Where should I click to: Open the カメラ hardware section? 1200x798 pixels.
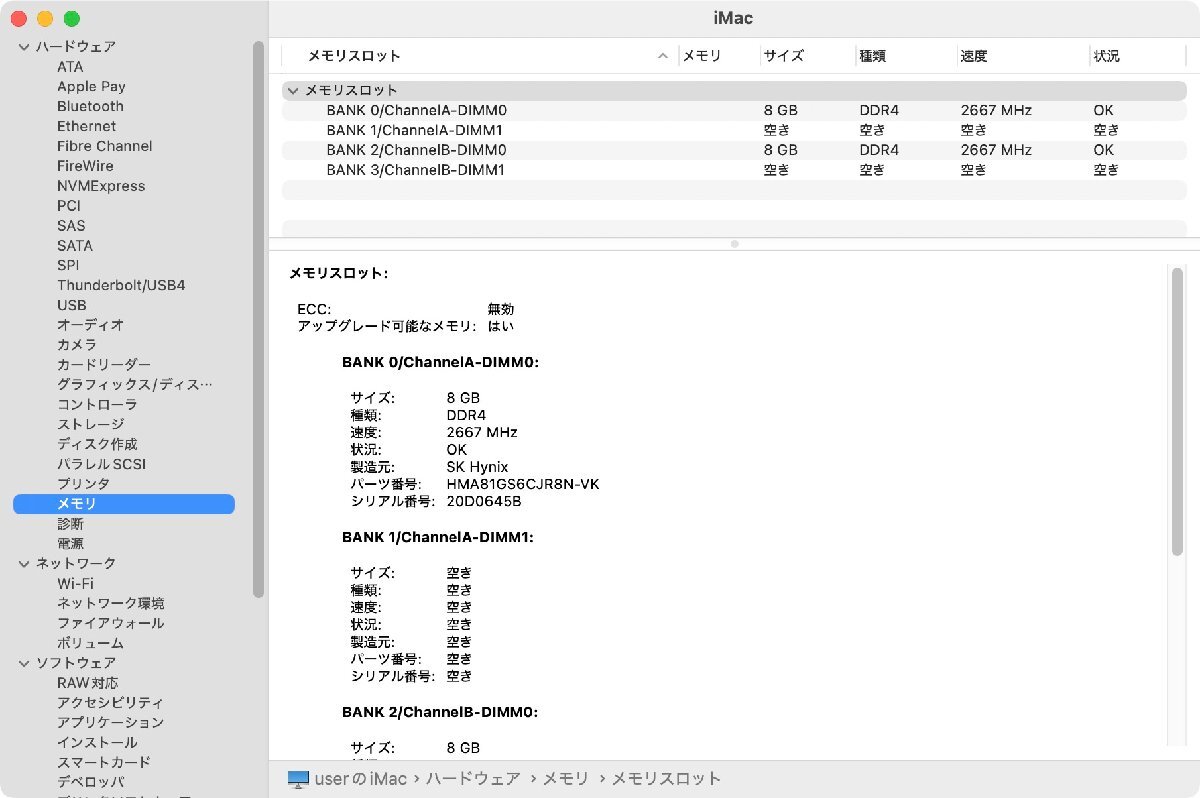75,345
